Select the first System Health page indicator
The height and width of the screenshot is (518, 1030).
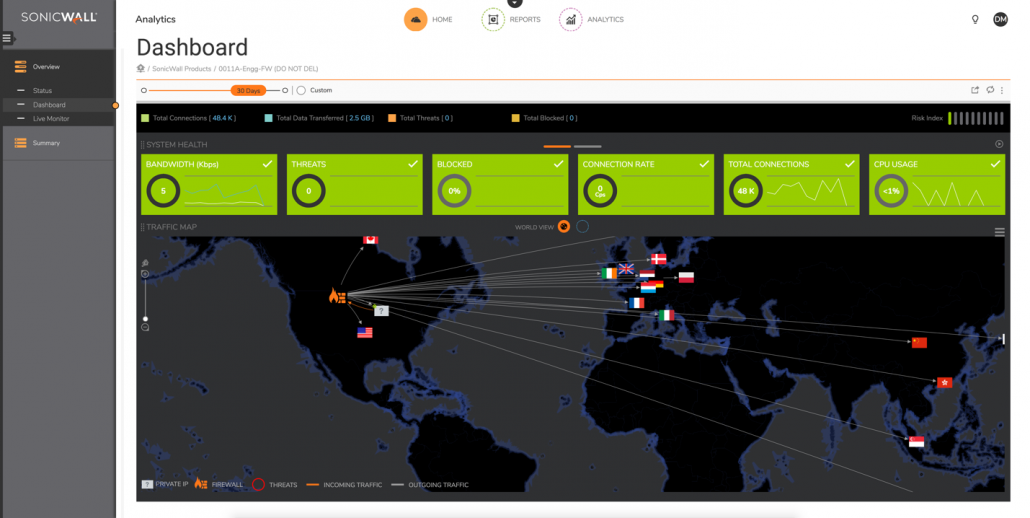pos(557,146)
